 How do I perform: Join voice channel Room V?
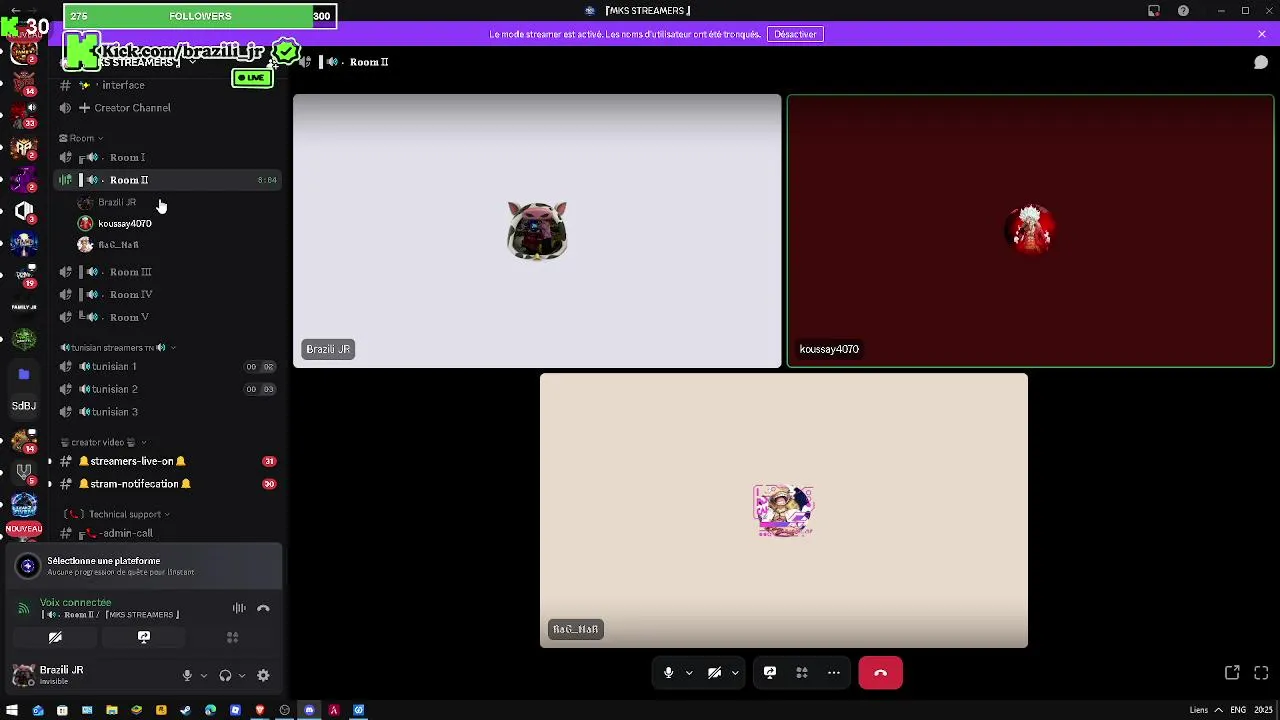click(x=166, y=317)
